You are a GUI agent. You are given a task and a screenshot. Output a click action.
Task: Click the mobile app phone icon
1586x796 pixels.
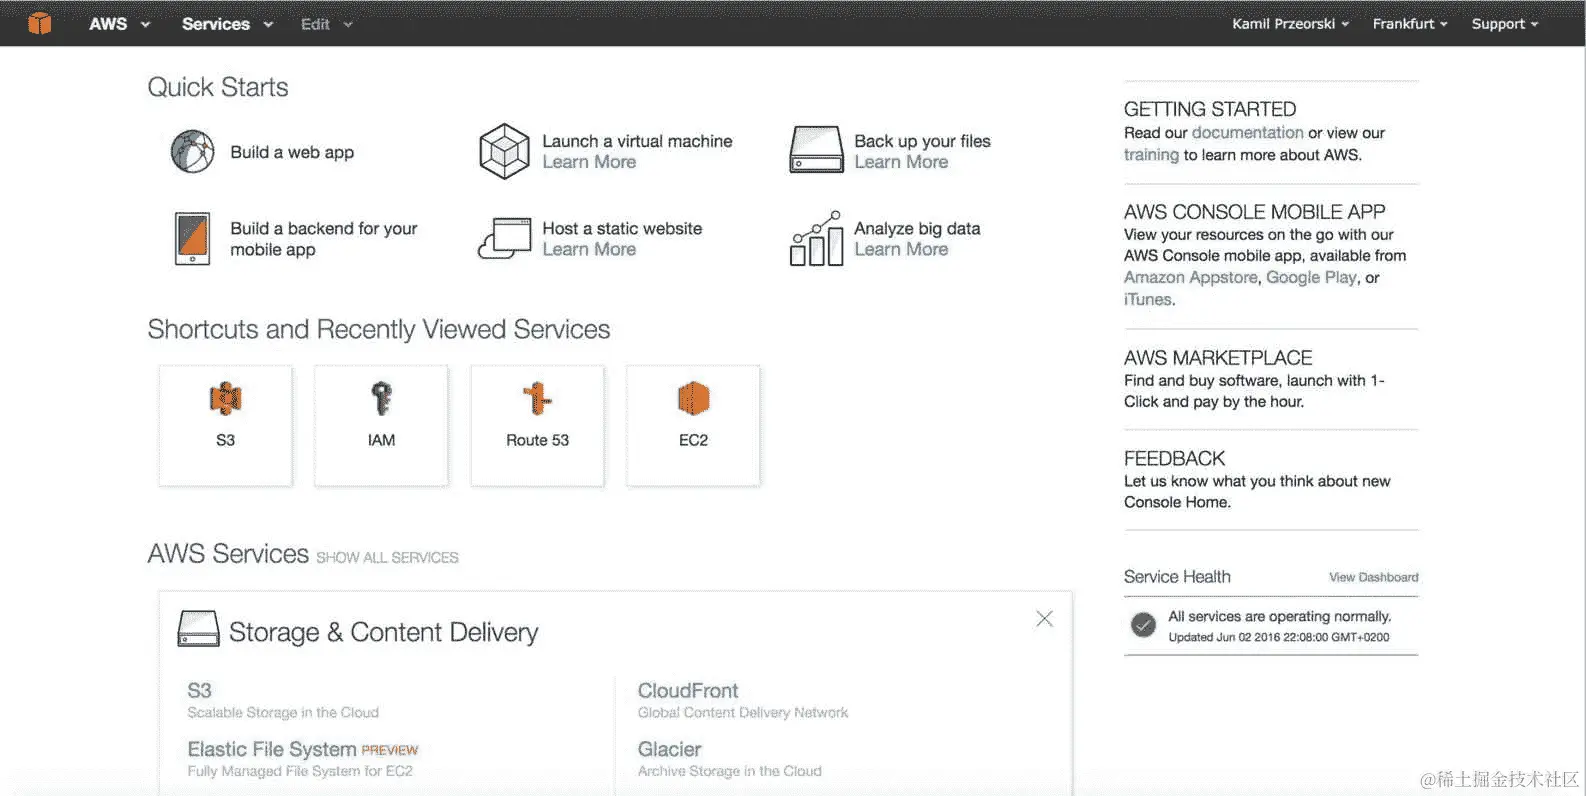(x=192, y=238)
